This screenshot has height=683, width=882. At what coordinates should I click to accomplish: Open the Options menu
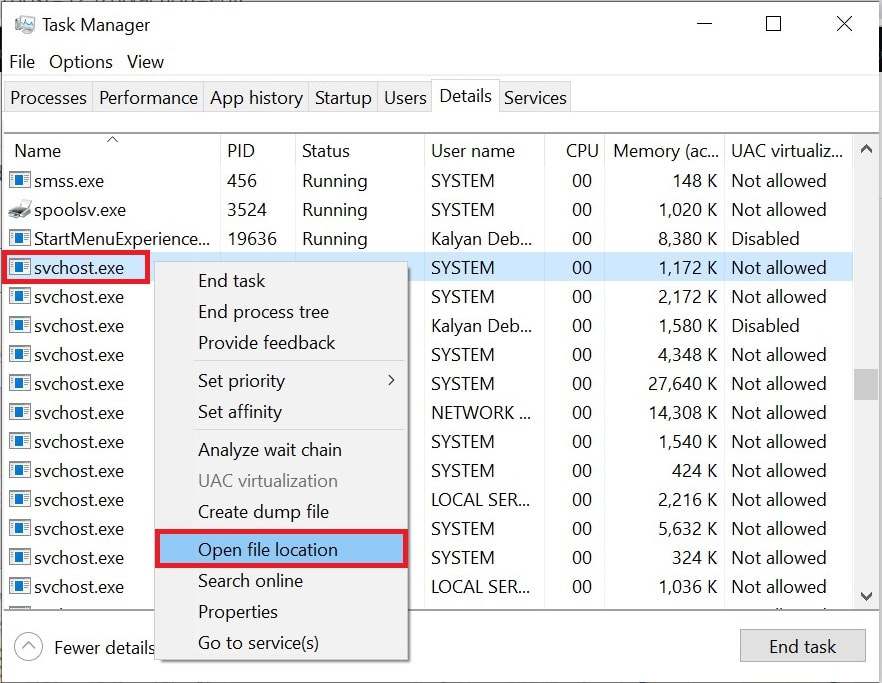point(81,61)
